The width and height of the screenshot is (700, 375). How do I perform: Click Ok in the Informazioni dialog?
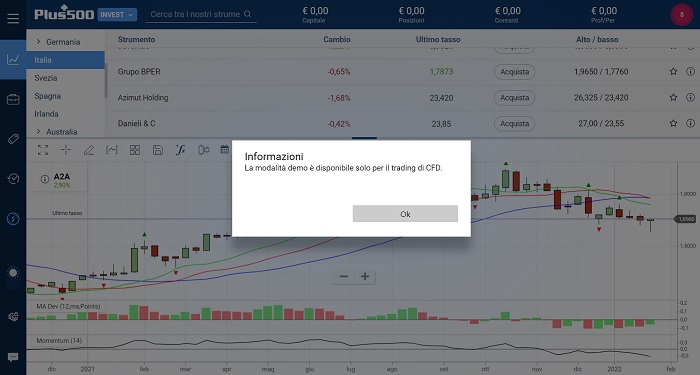click(x=405, y=214)
